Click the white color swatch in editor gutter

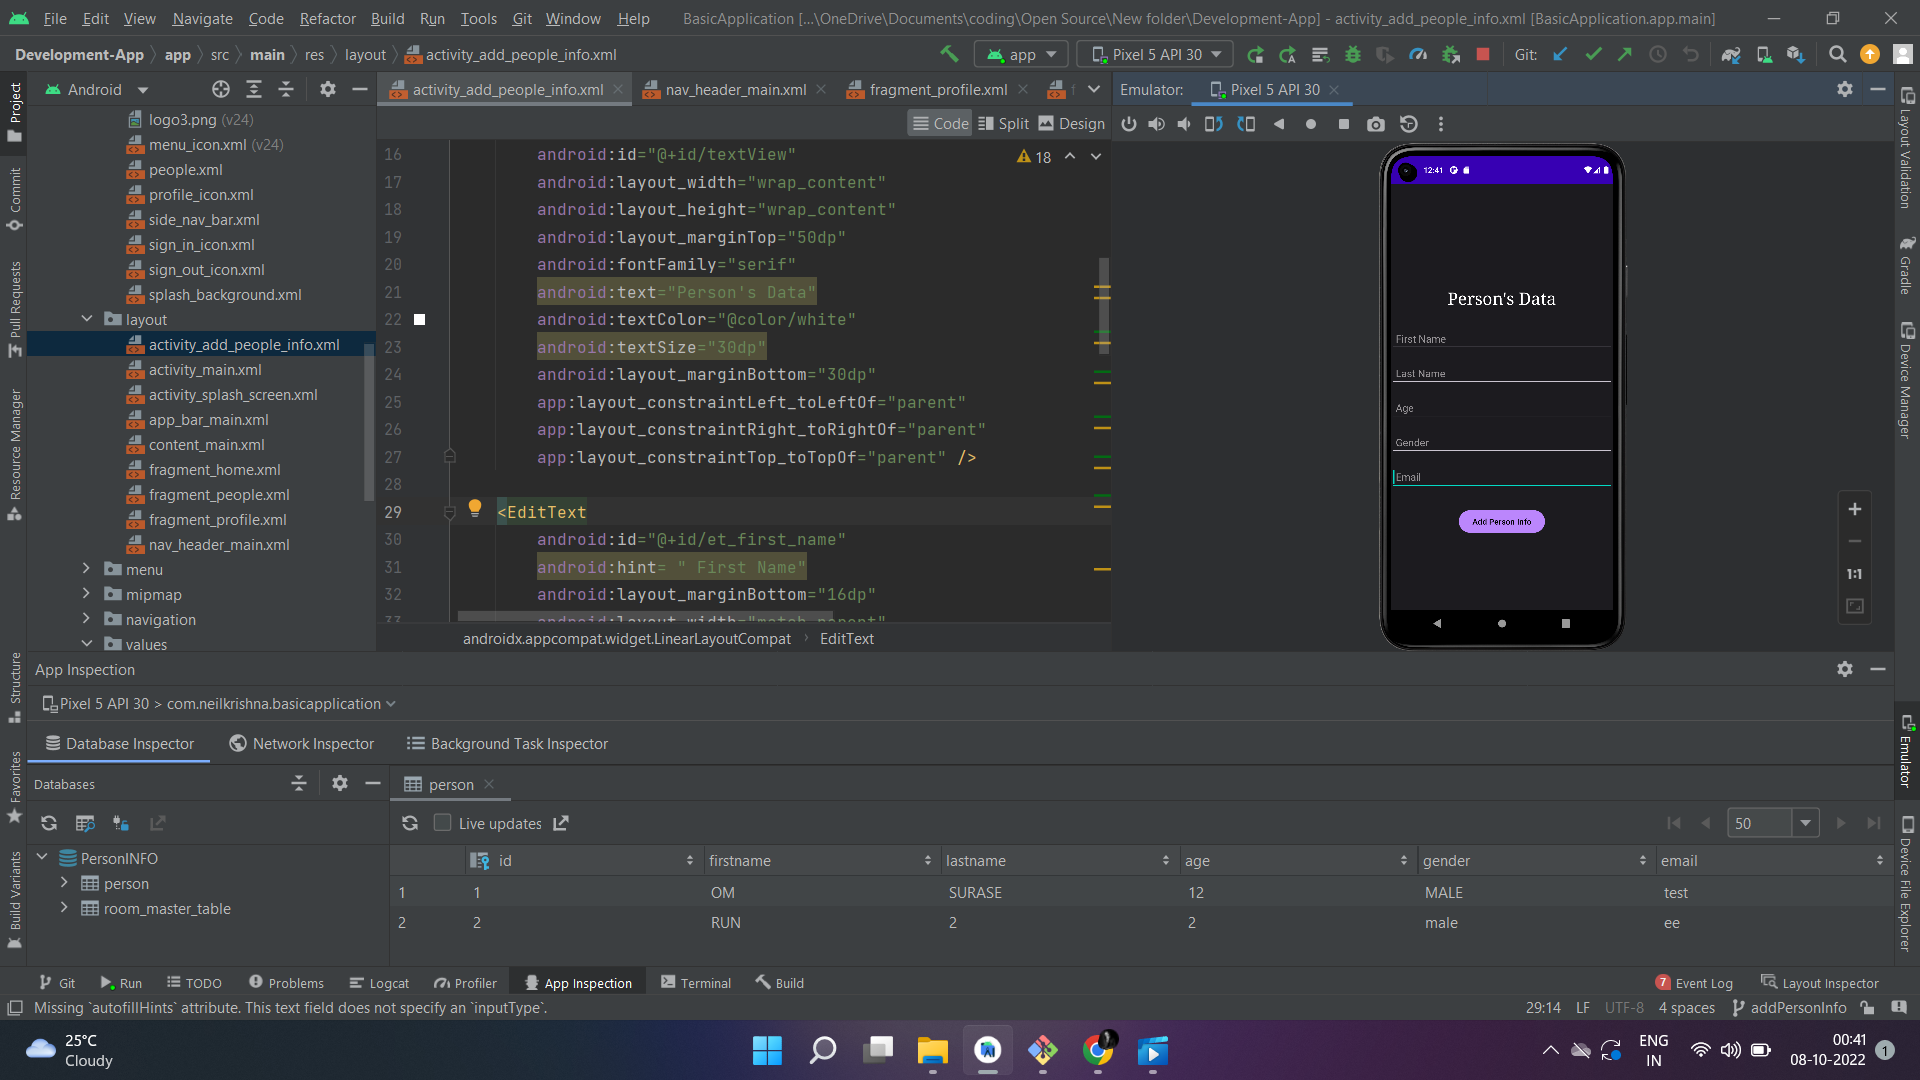[x=420, y=320]
